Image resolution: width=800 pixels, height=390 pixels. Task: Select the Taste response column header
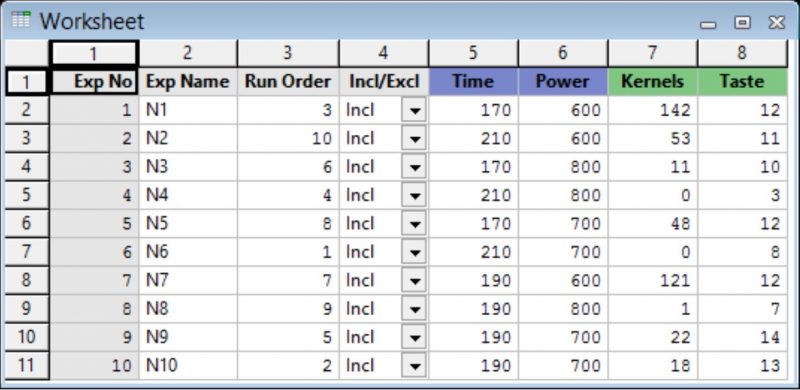(742, 82)
